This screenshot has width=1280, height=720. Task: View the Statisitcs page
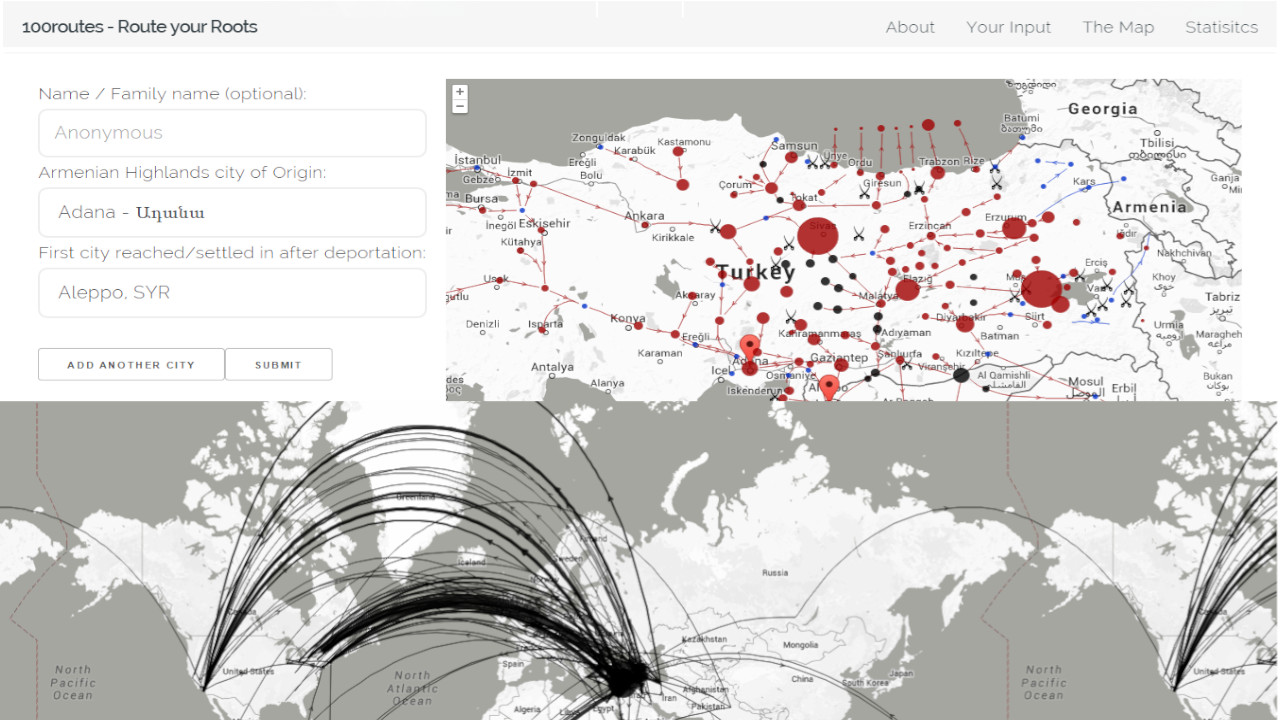(1221, 27)
